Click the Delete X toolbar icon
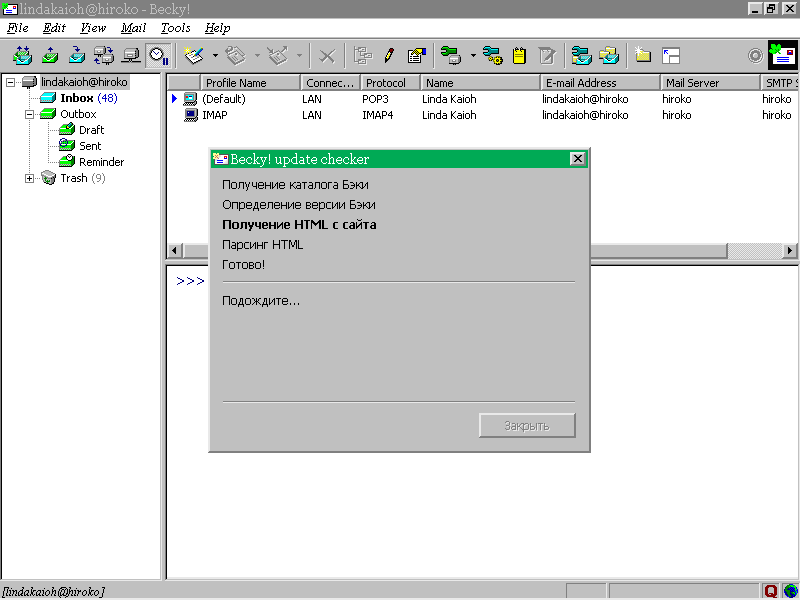800x600 pixels. (x=327, y=56)
